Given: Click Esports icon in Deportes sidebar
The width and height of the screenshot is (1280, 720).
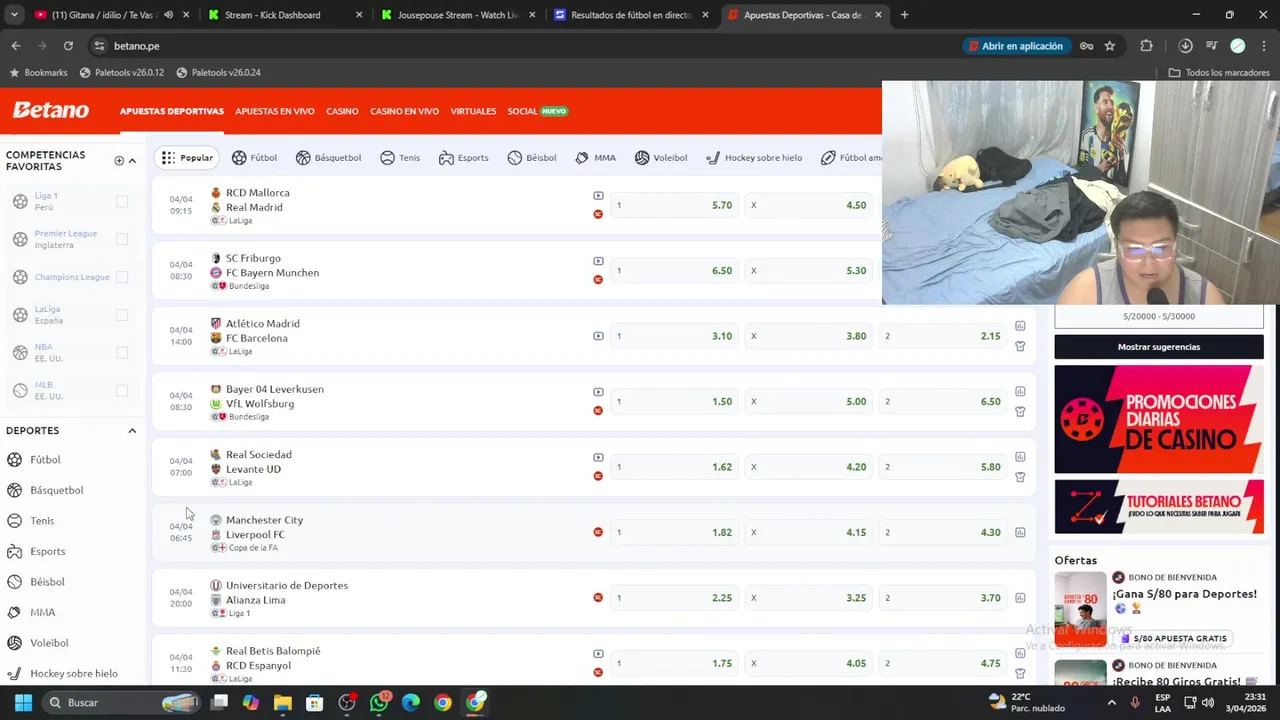Looking at the screenshot, I should 14,551.
